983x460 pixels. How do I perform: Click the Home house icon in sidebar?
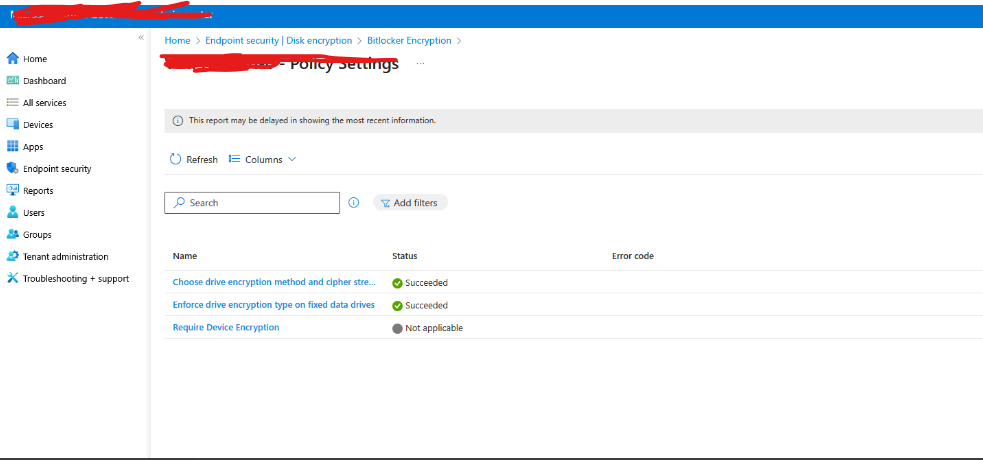[x=13, y=58]
